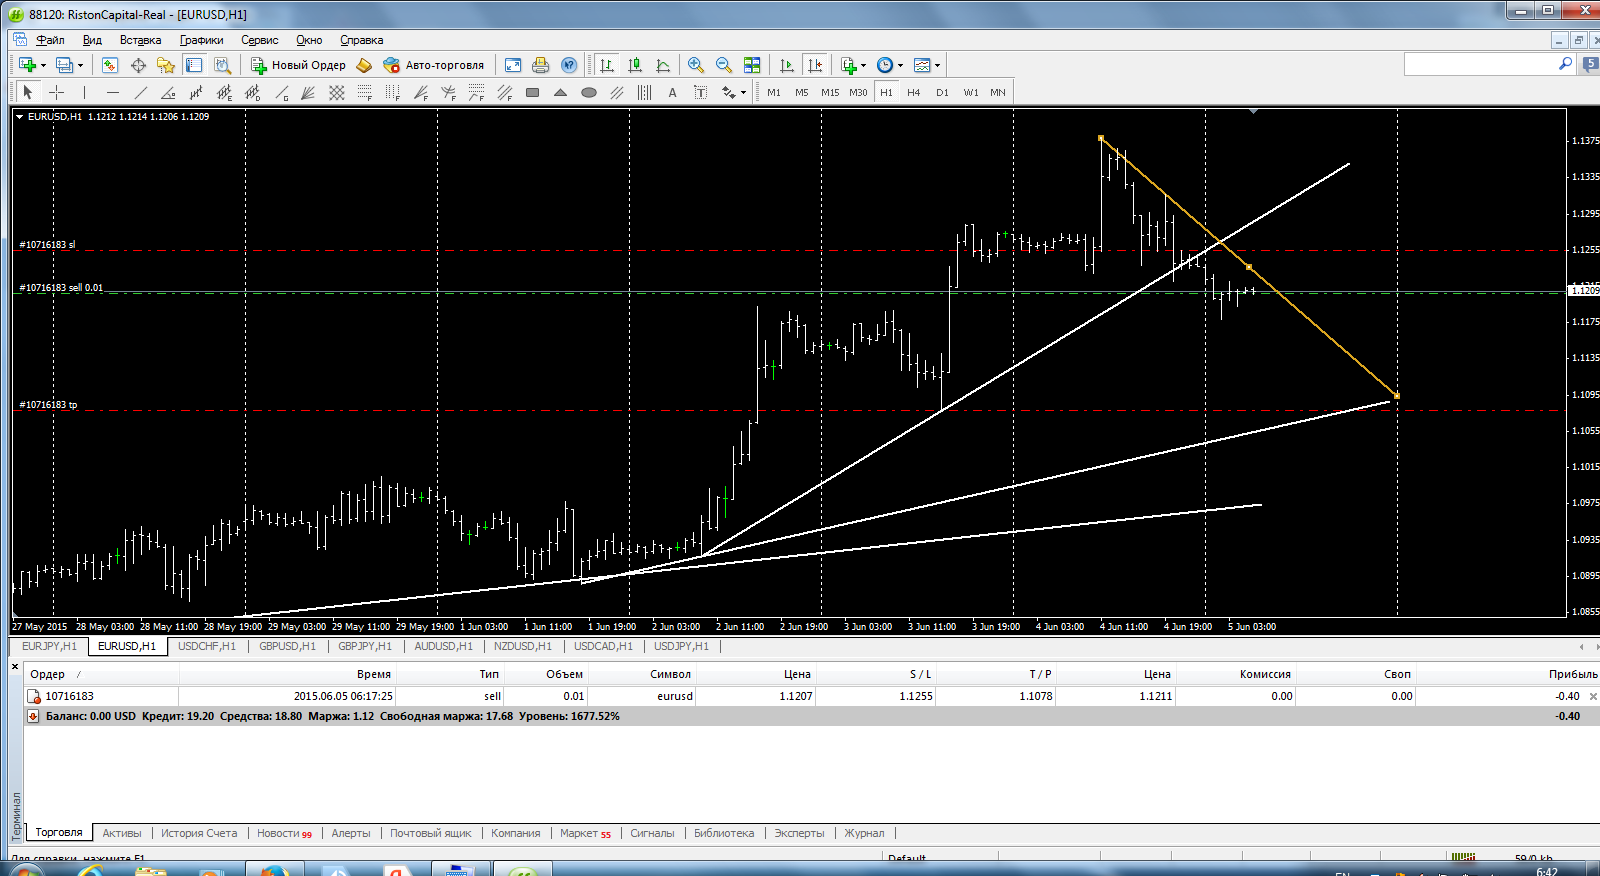Click the Новый Ордер button
This screenshot has height=876, width=1600.
pos(298,65)
